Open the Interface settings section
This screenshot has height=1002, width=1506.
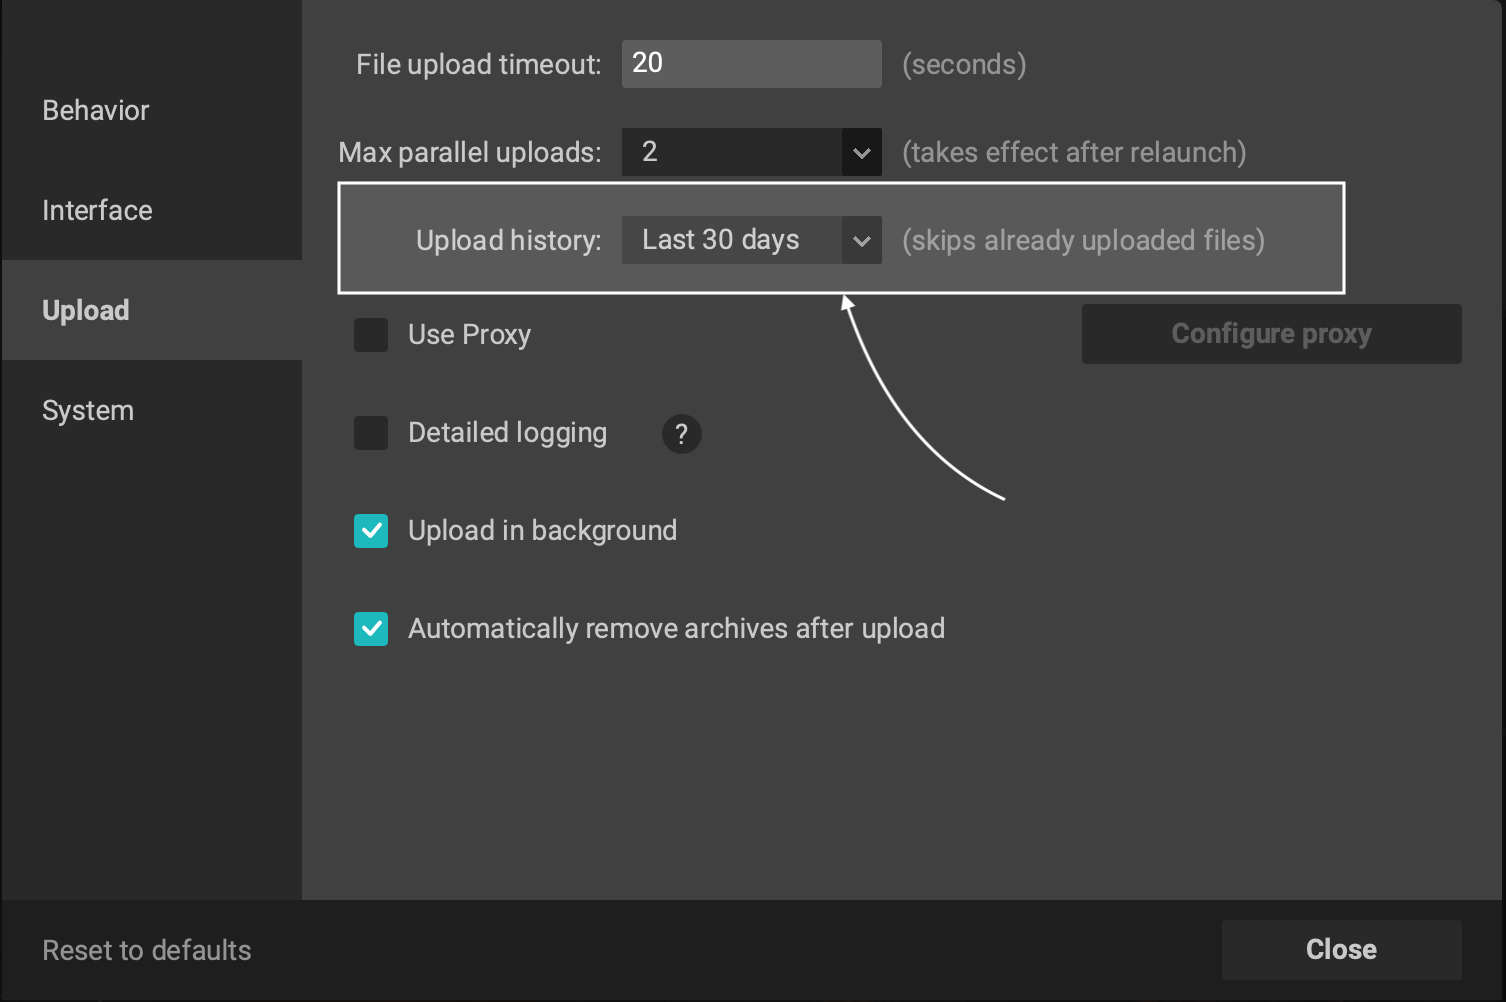[97, 210]
